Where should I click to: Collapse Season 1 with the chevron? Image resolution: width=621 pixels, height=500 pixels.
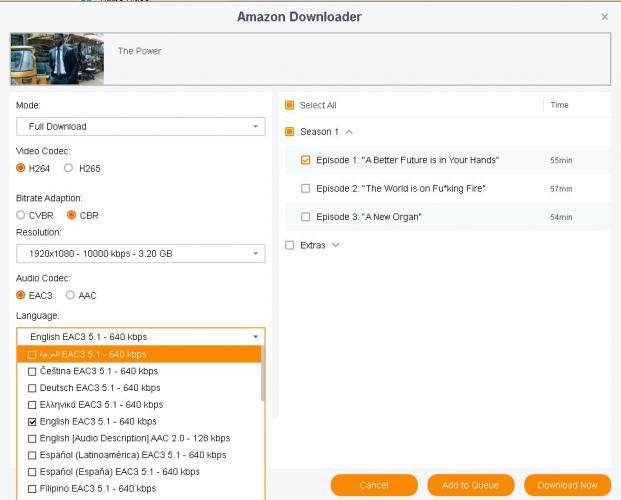click(x=349, y=132)
